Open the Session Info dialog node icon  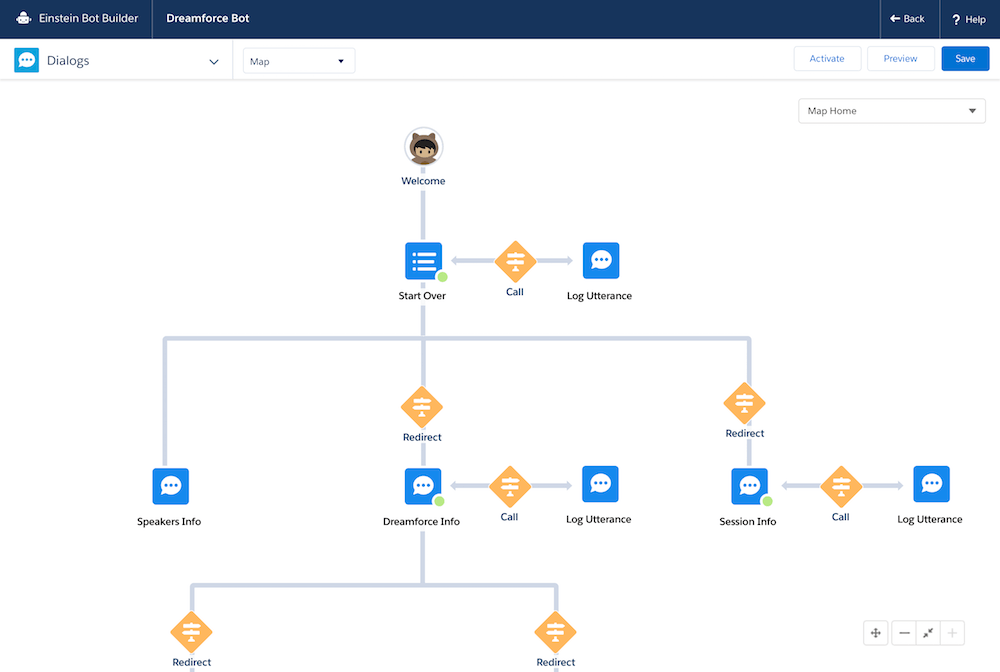click(x=749, y=486)
